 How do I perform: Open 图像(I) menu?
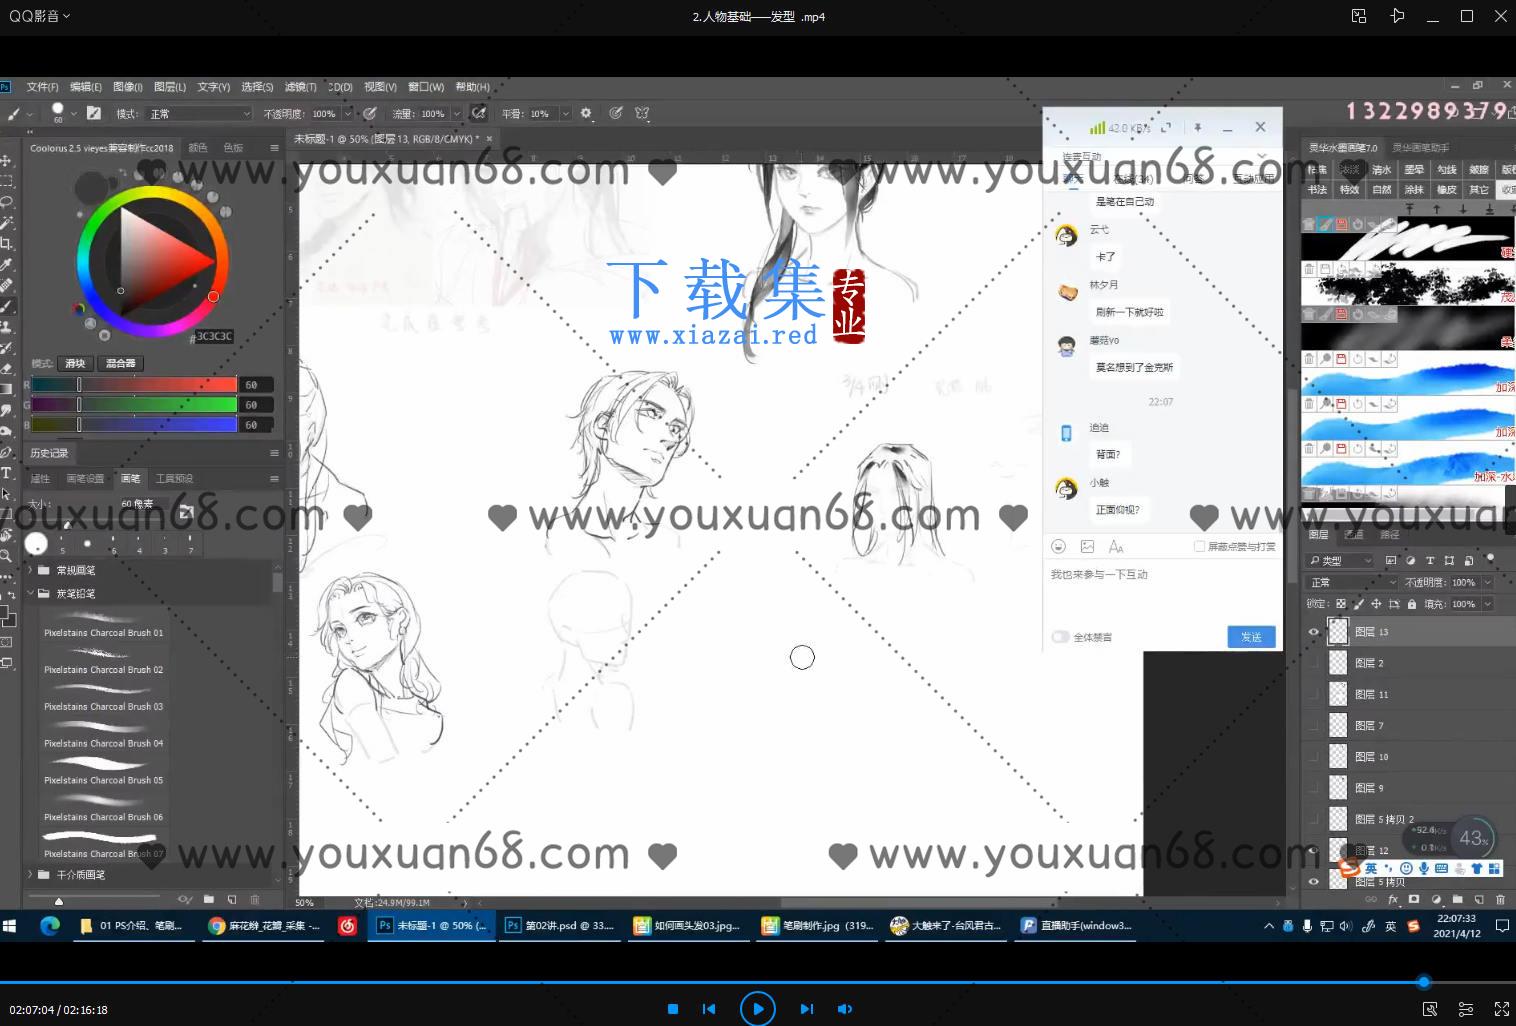pos(128,87)
